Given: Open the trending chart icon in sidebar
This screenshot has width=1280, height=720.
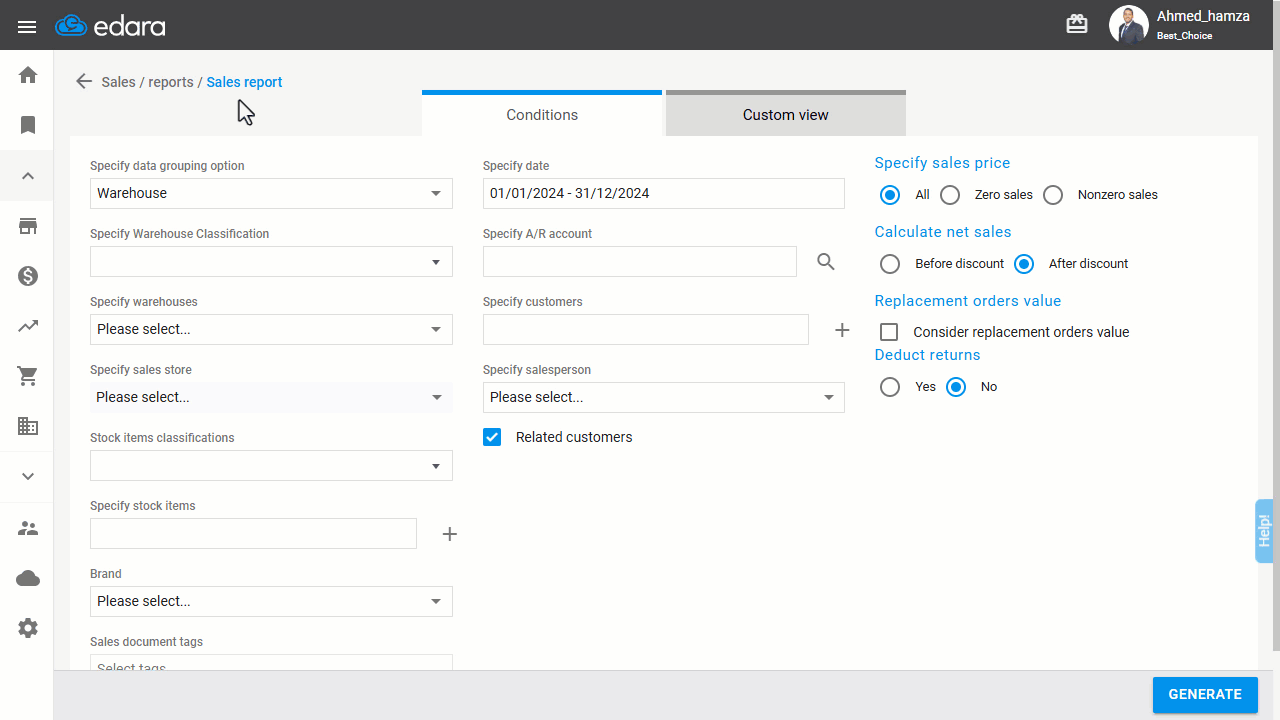Looking at the screenshot, I should pyautogui.click(x=28, y=326).
